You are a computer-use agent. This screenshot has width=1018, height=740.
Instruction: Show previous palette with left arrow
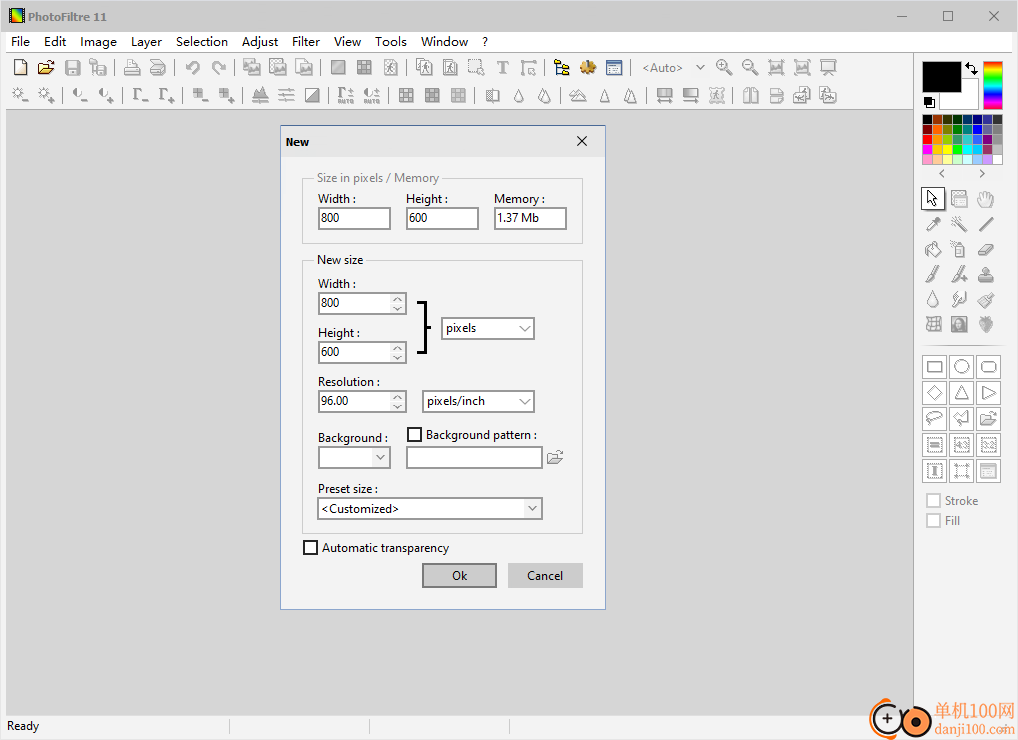(942, 174)
